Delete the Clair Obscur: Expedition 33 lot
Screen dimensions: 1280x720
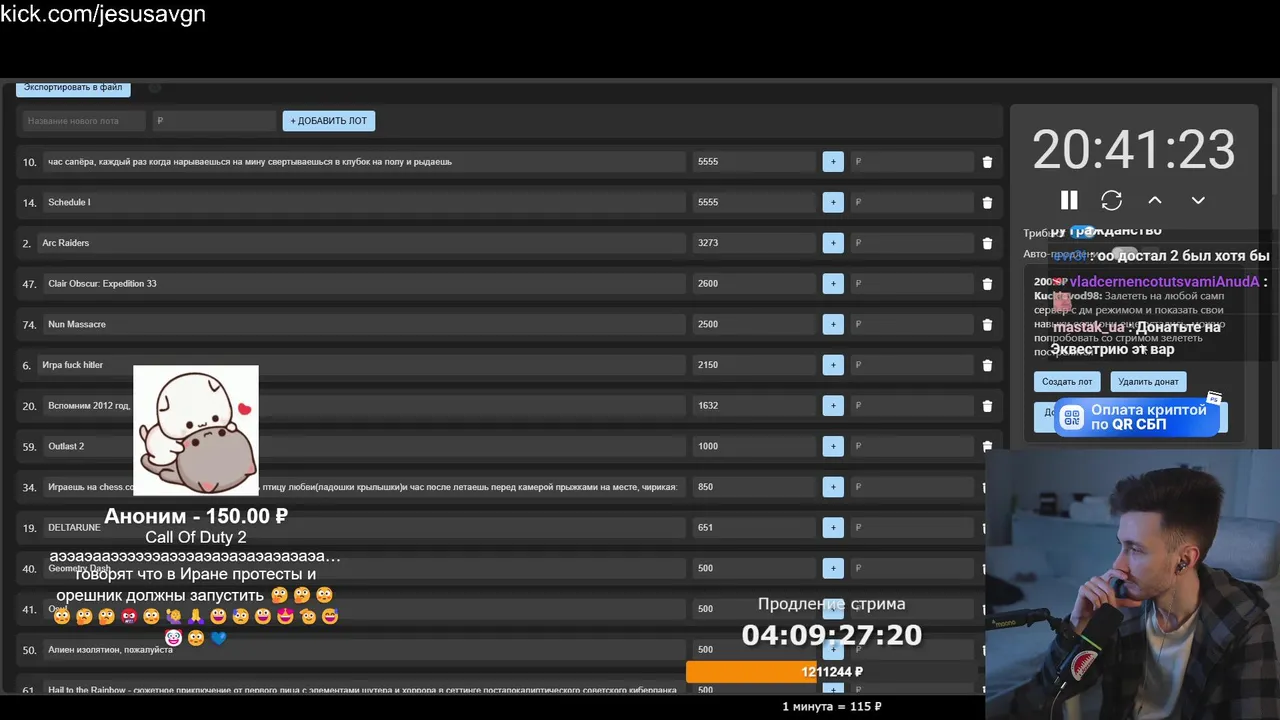click(x=987, y=284)
